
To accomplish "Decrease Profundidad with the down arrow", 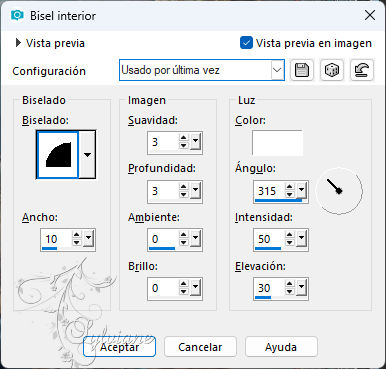I will pos(183,195).
